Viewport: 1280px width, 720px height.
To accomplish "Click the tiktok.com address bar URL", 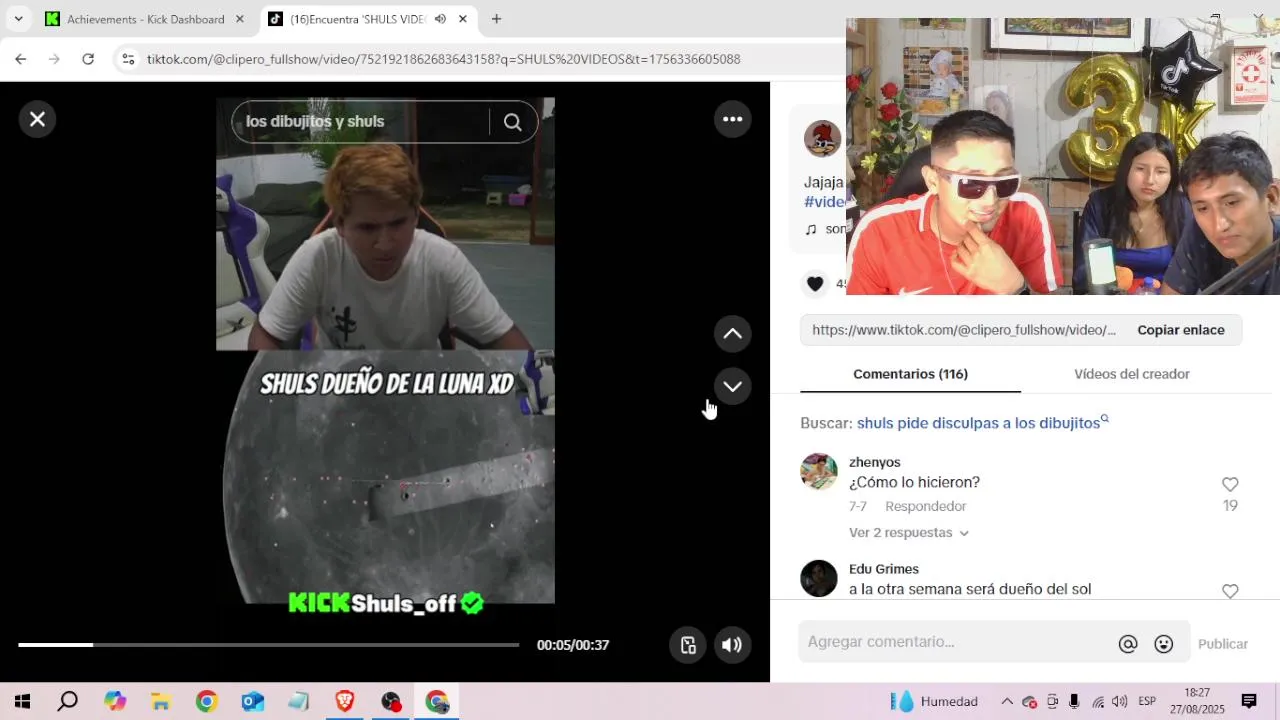I will click(443, 59).
